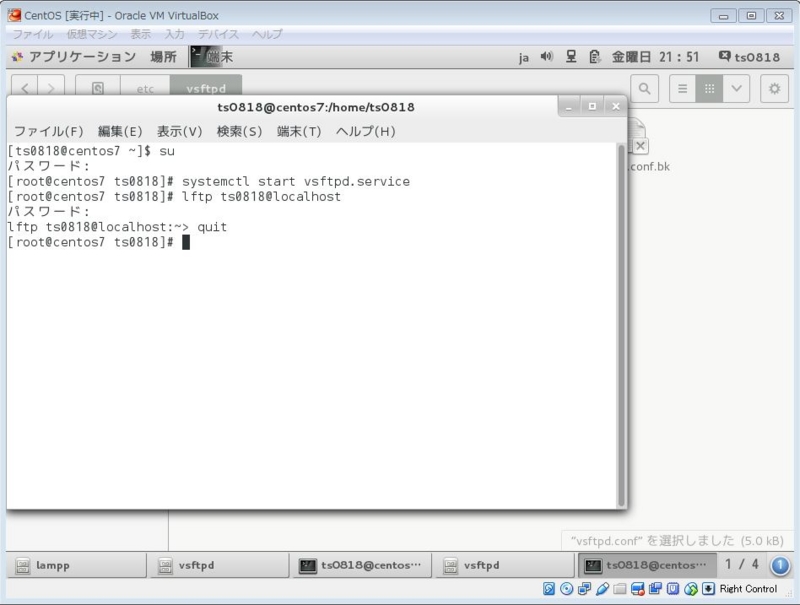Open view options dropdown arrow in Files
Screen dimensions: 800x605
tap(736, 89)
